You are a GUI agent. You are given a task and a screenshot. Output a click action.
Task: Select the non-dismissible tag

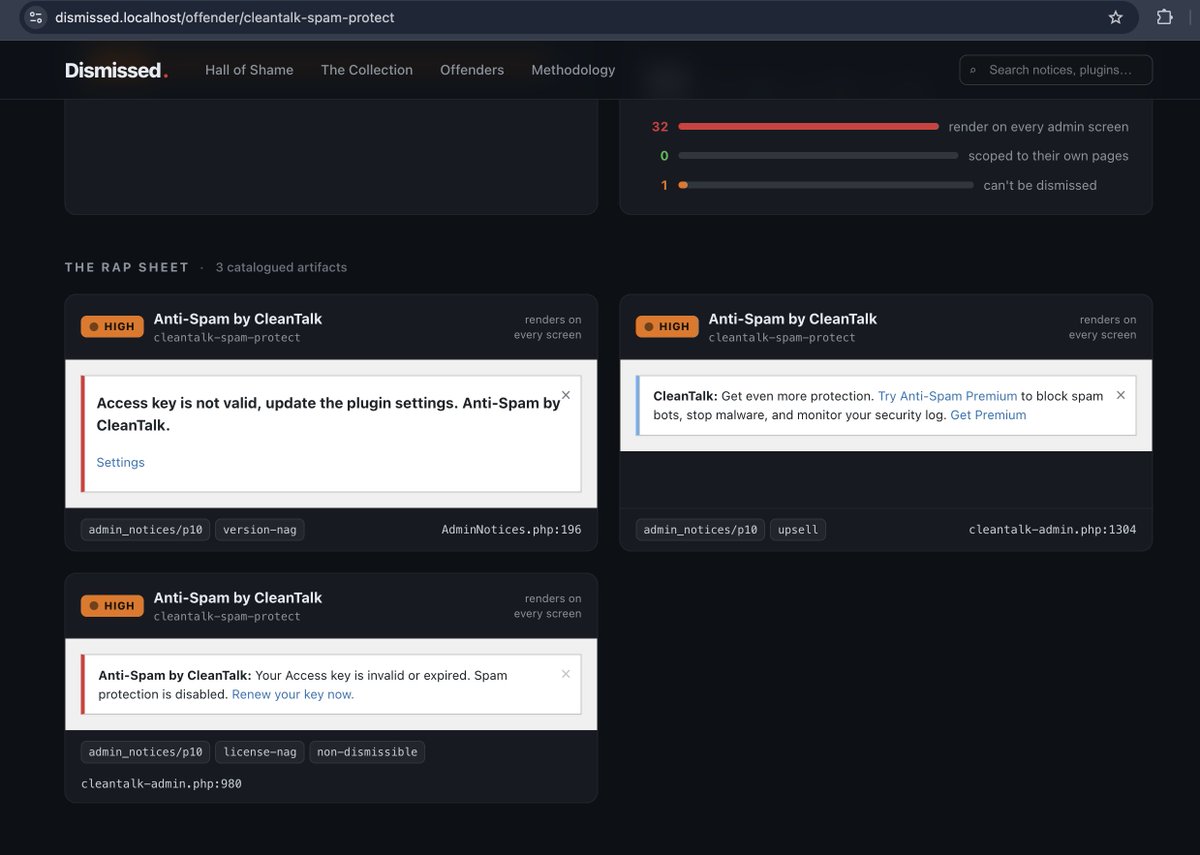pos(367,752)
